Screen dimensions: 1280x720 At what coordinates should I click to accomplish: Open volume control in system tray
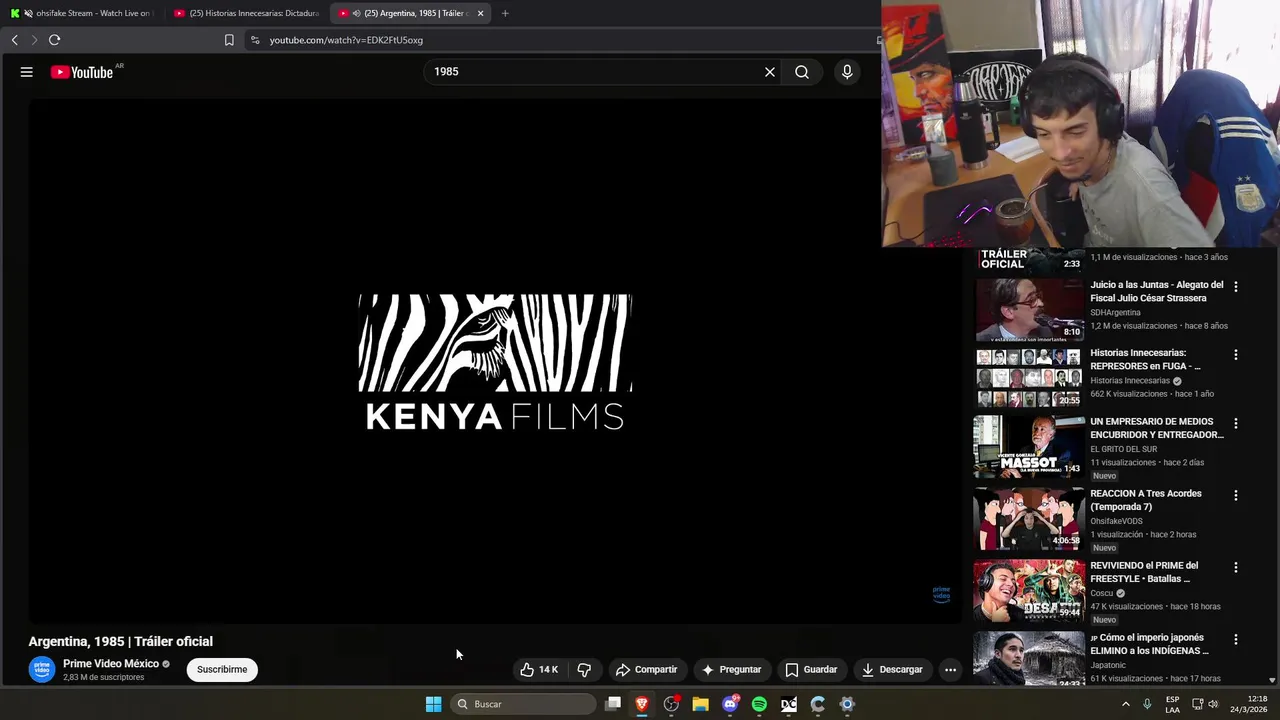pos(1214,704)
